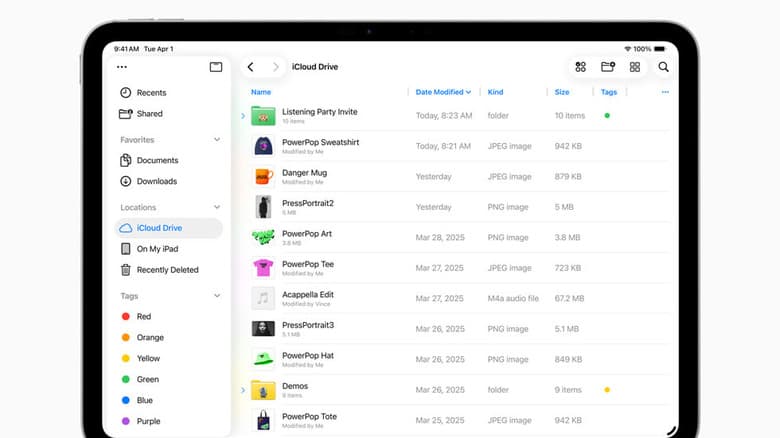The height and width of the screenshot is (438, 780).
Task: Select iCloud Drive in the sidebar
Action: pos(159,228)
